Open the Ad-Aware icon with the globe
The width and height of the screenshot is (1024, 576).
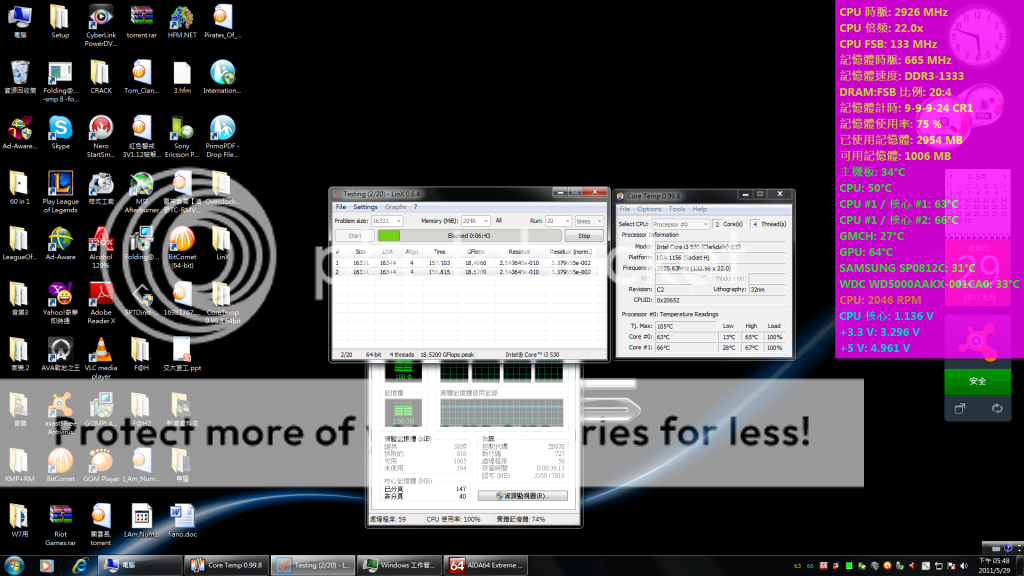tap(60, 244)
